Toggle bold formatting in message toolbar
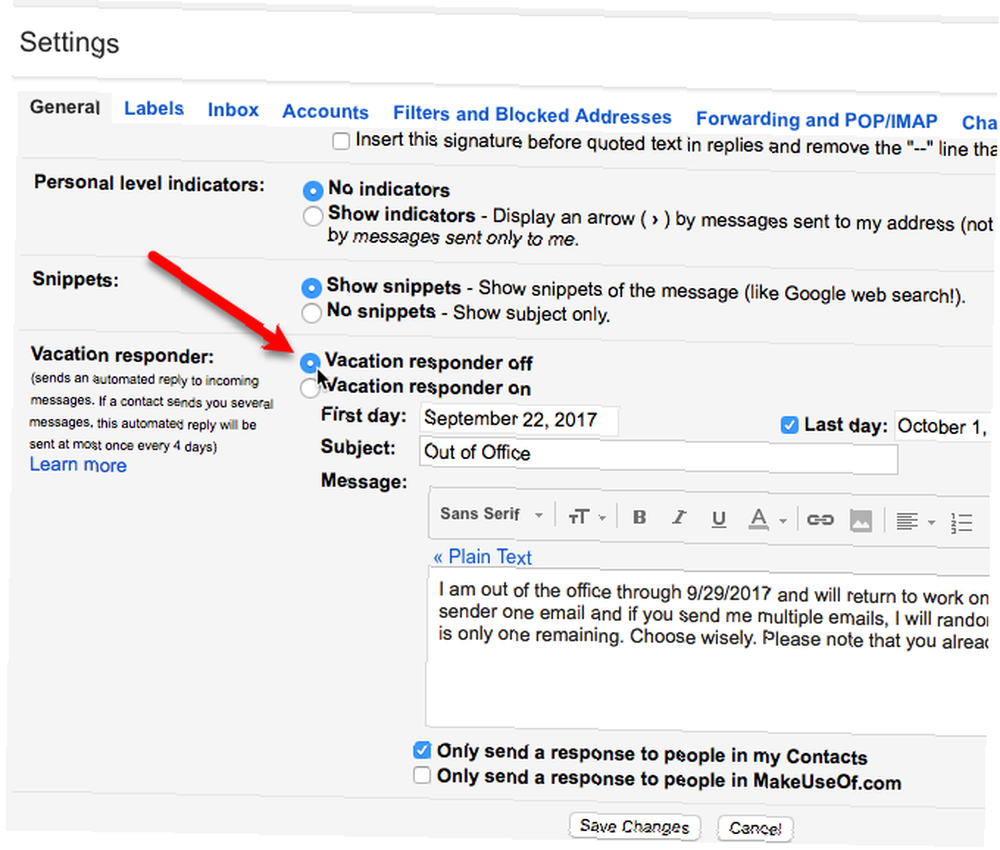Viewport: 1000px width, 850px height. (639, 517)
